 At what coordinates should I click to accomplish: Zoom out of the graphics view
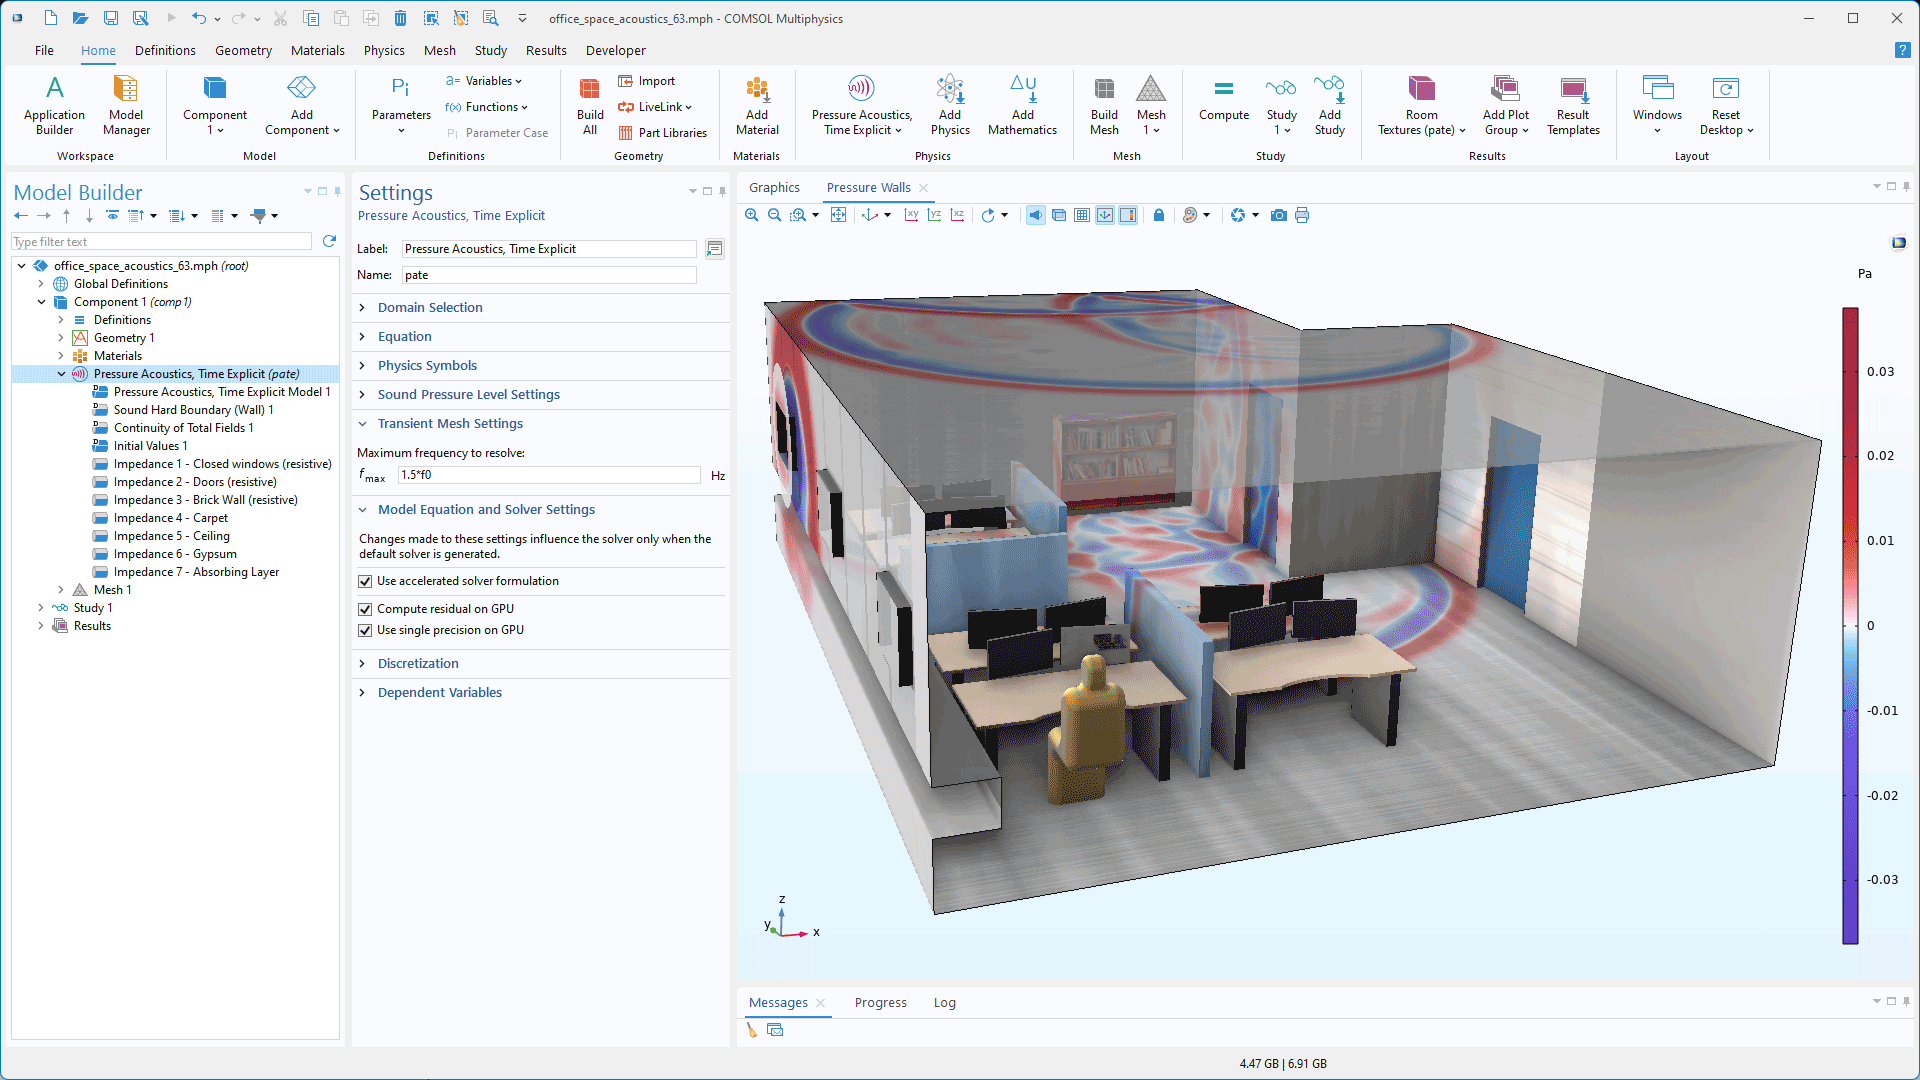[x=774, y=215]
